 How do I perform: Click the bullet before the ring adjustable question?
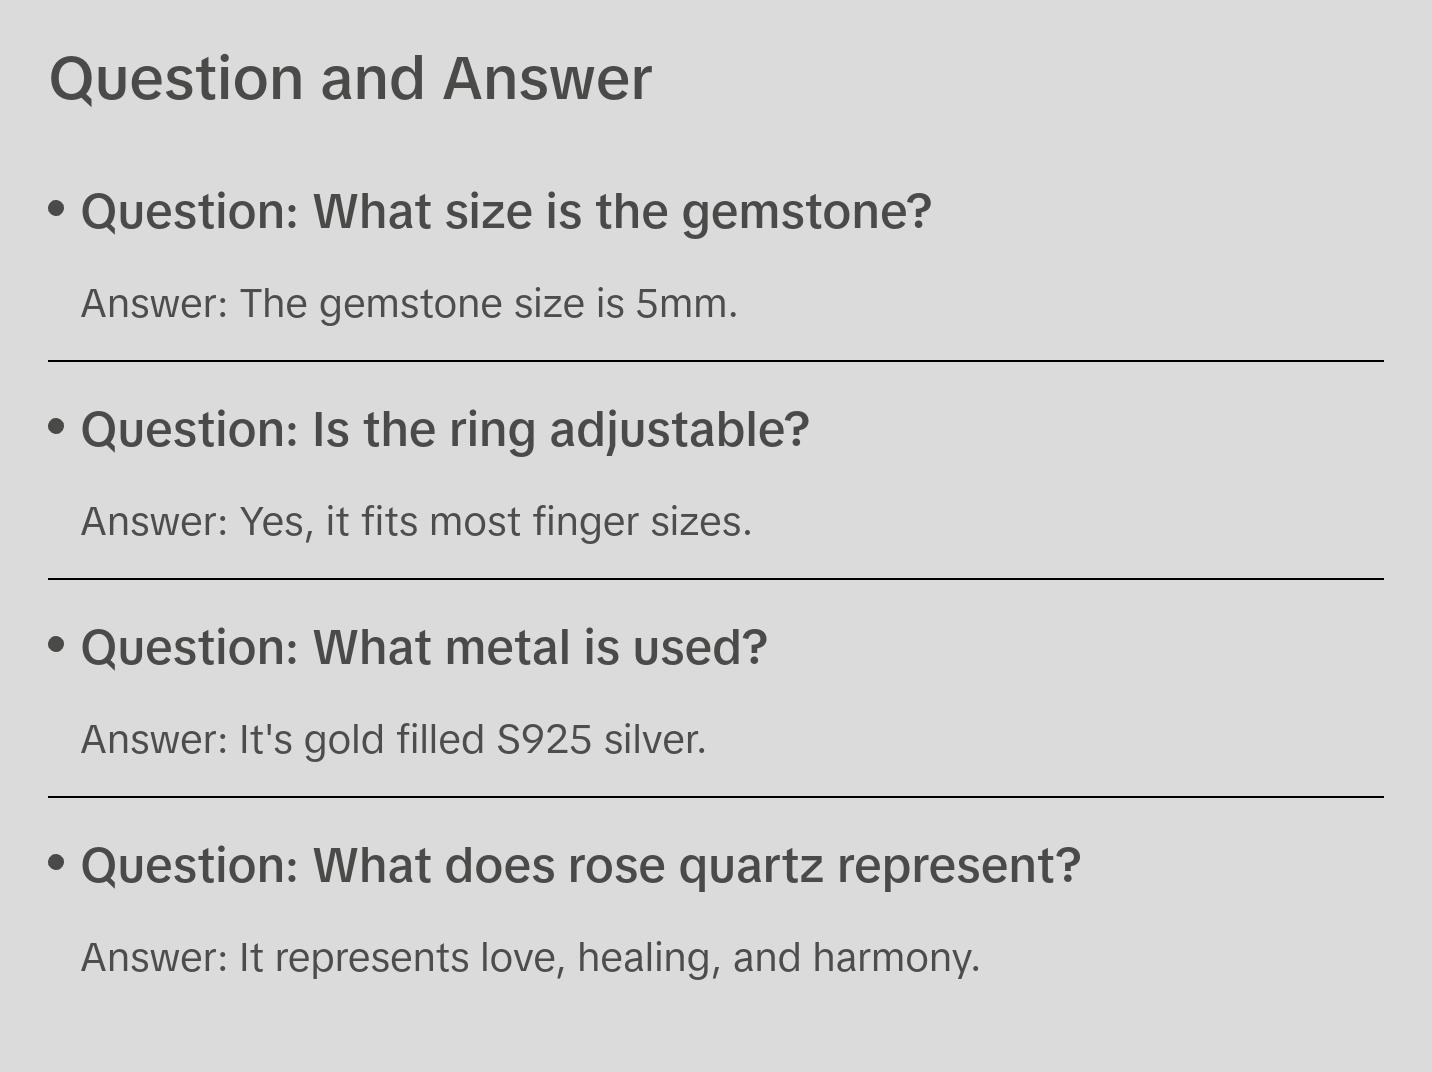tap(57, 427)
